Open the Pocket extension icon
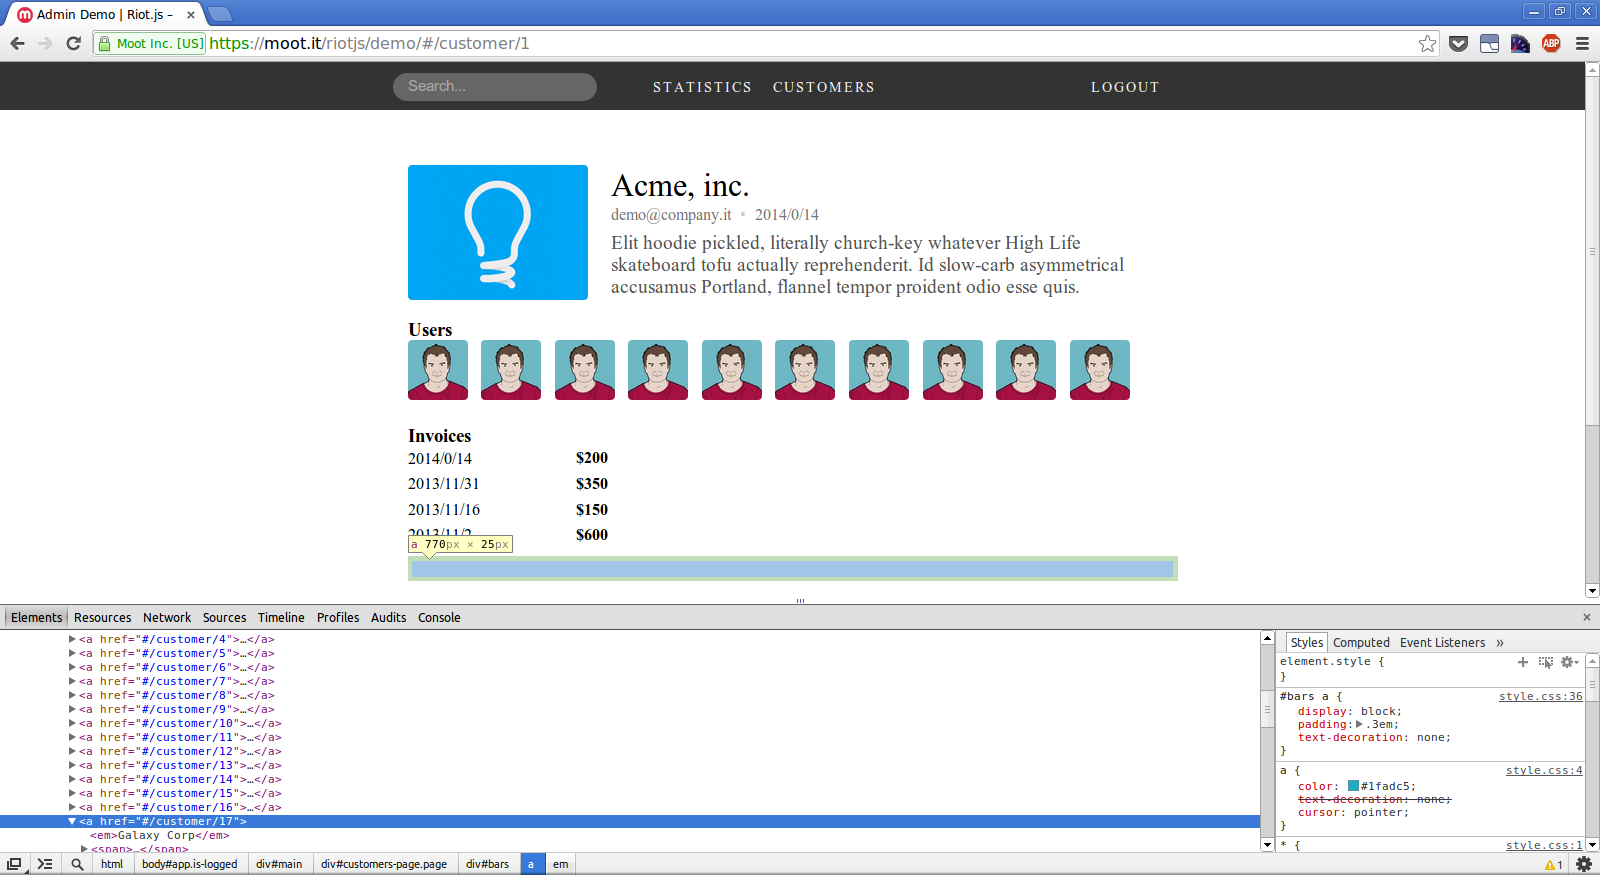 click(1459, 43)
